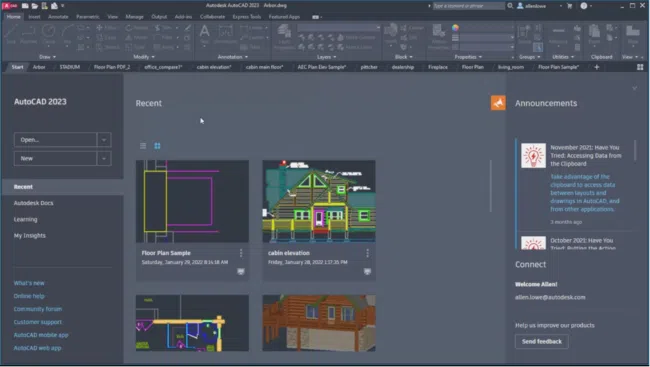The image size is (650, 367).
Task: Switch Recent files to list view
Action: point(143,146)
